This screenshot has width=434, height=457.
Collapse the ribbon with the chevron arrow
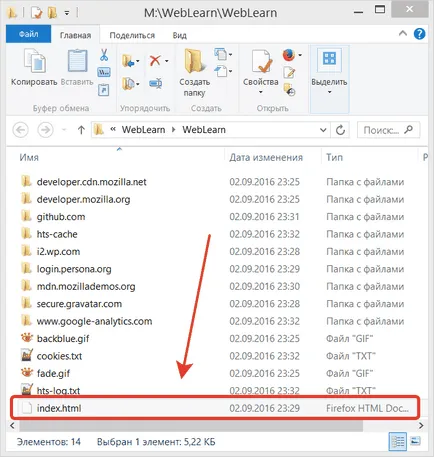coord(403,33)
